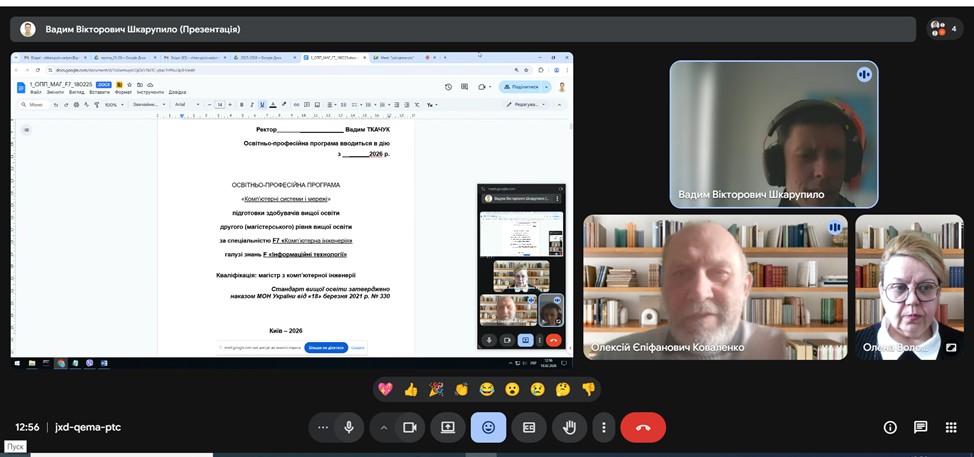This screenshot has height=457, width=974.
Task: Open the 100% zoom dropdown
Action: coord(114,104)
